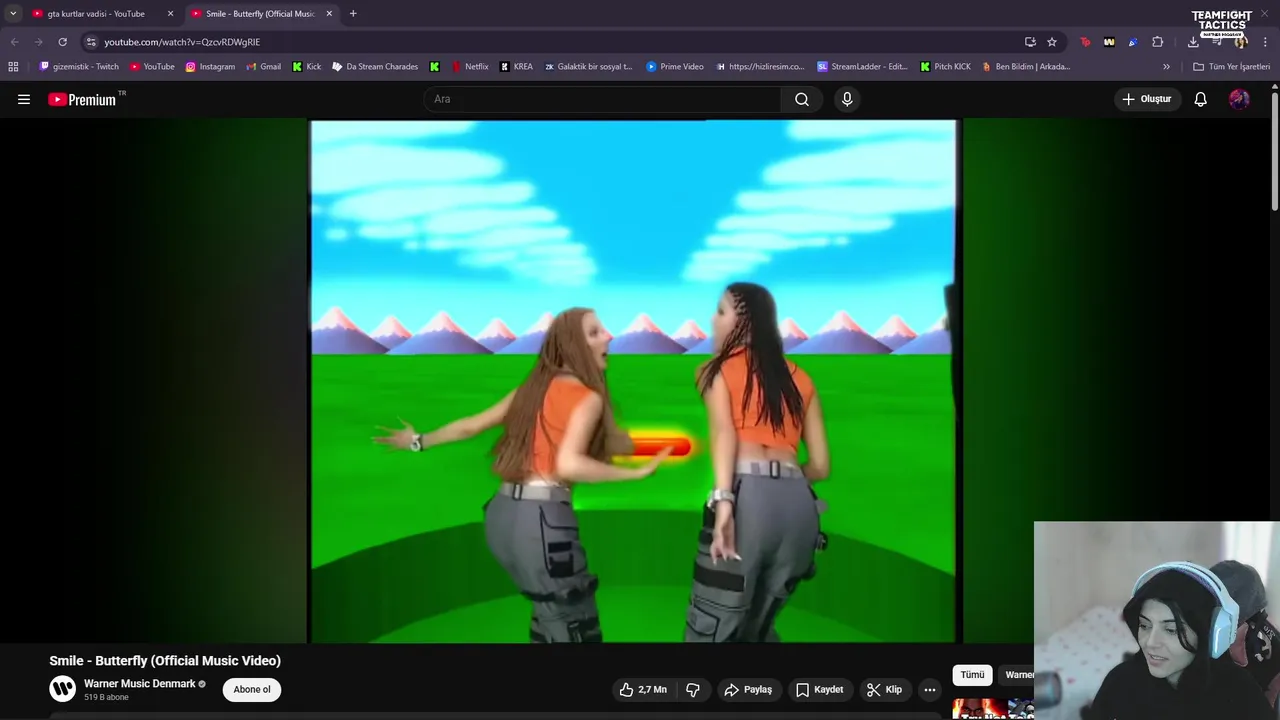Viewport: 1280px width, 720px height.
Task: Click the Oluştur create button
Action: [x=1146, y=99]
